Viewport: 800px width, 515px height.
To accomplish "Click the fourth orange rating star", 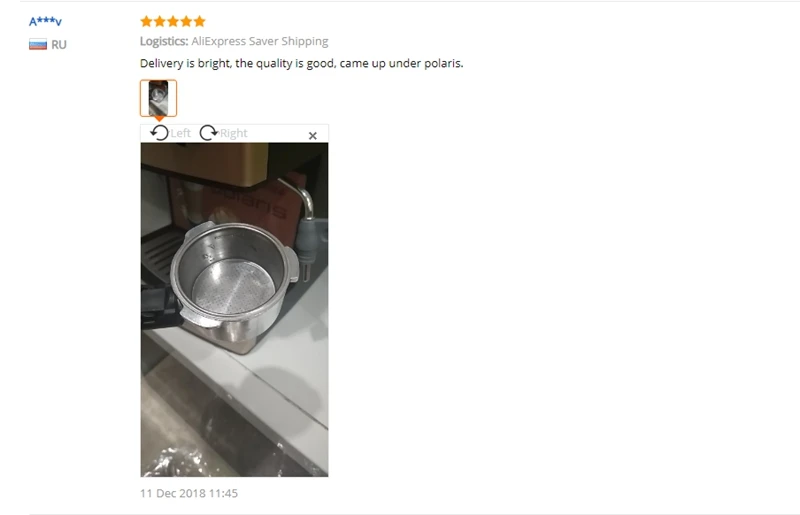I will click(186, 21).
